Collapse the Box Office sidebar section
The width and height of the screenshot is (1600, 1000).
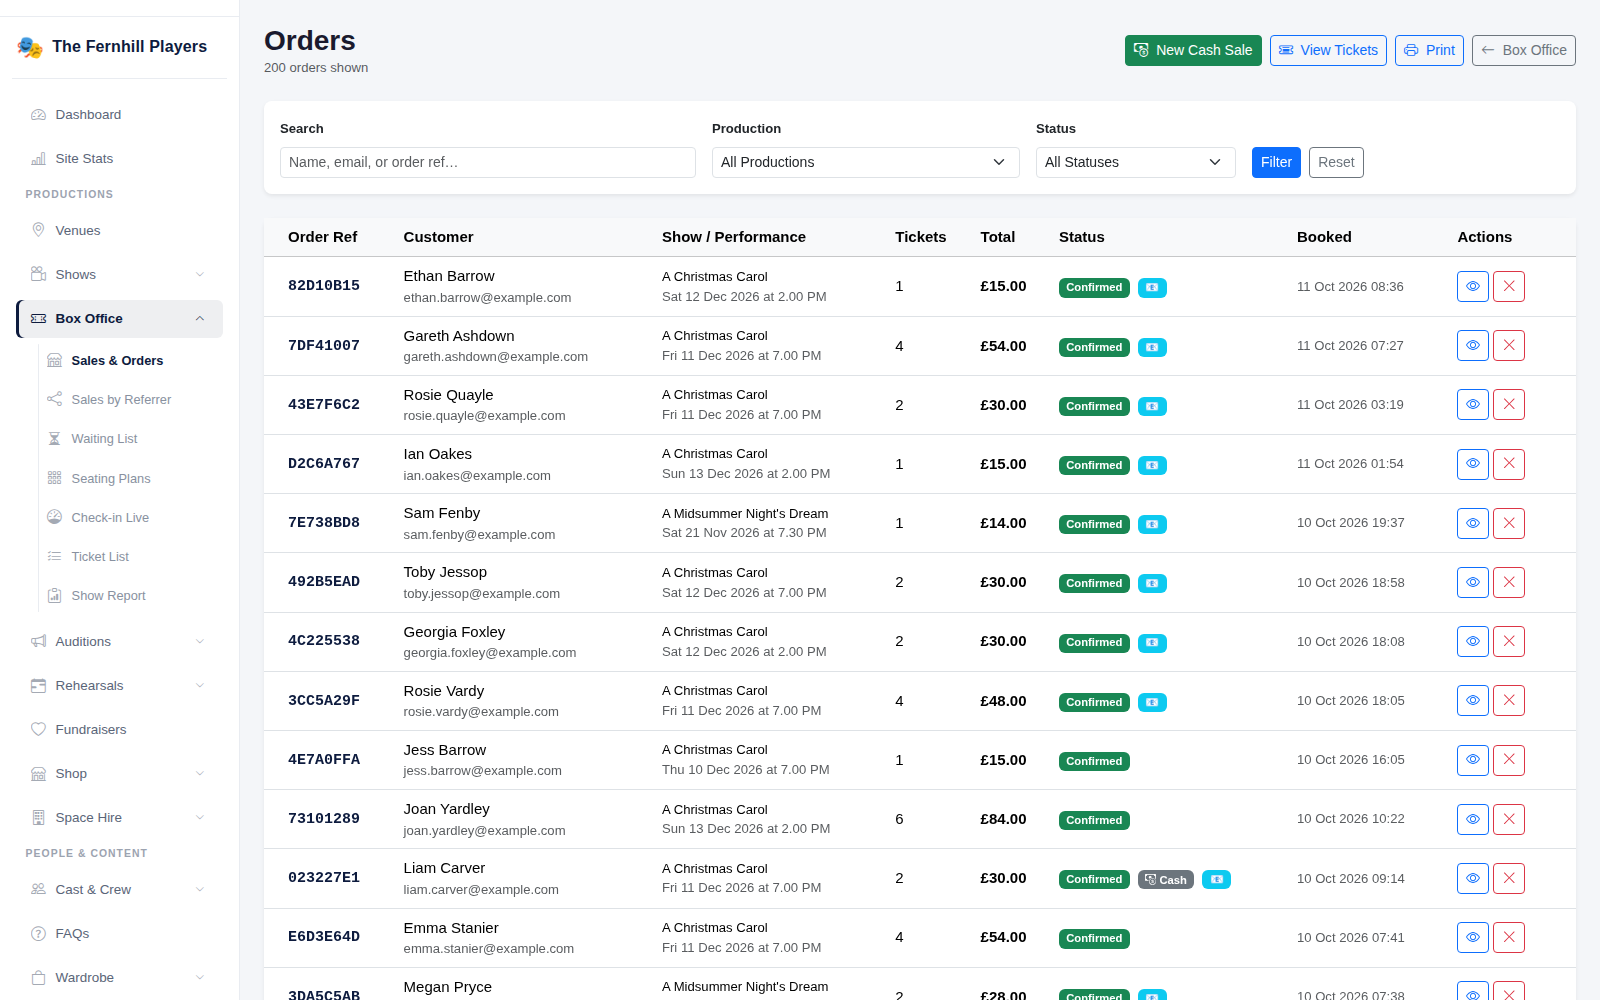pos(119,319)
